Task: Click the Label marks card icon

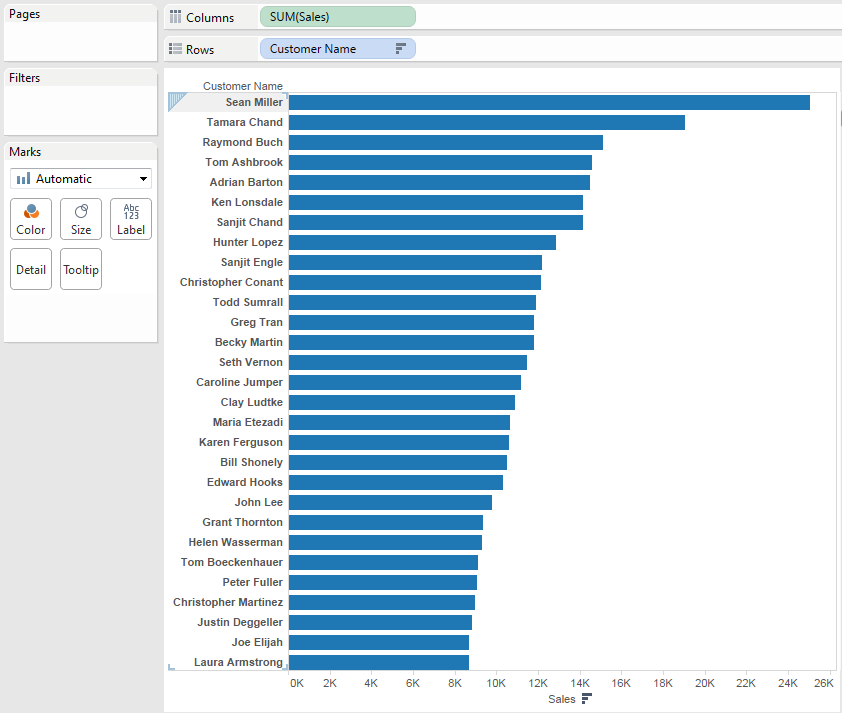Action: [x=131, y=212]
